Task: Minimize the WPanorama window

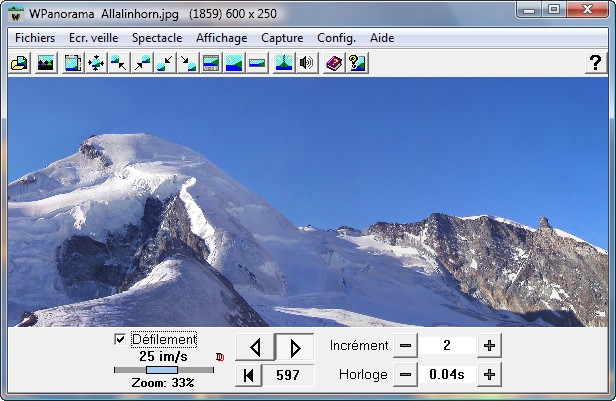Action: [x=529, y=10]
